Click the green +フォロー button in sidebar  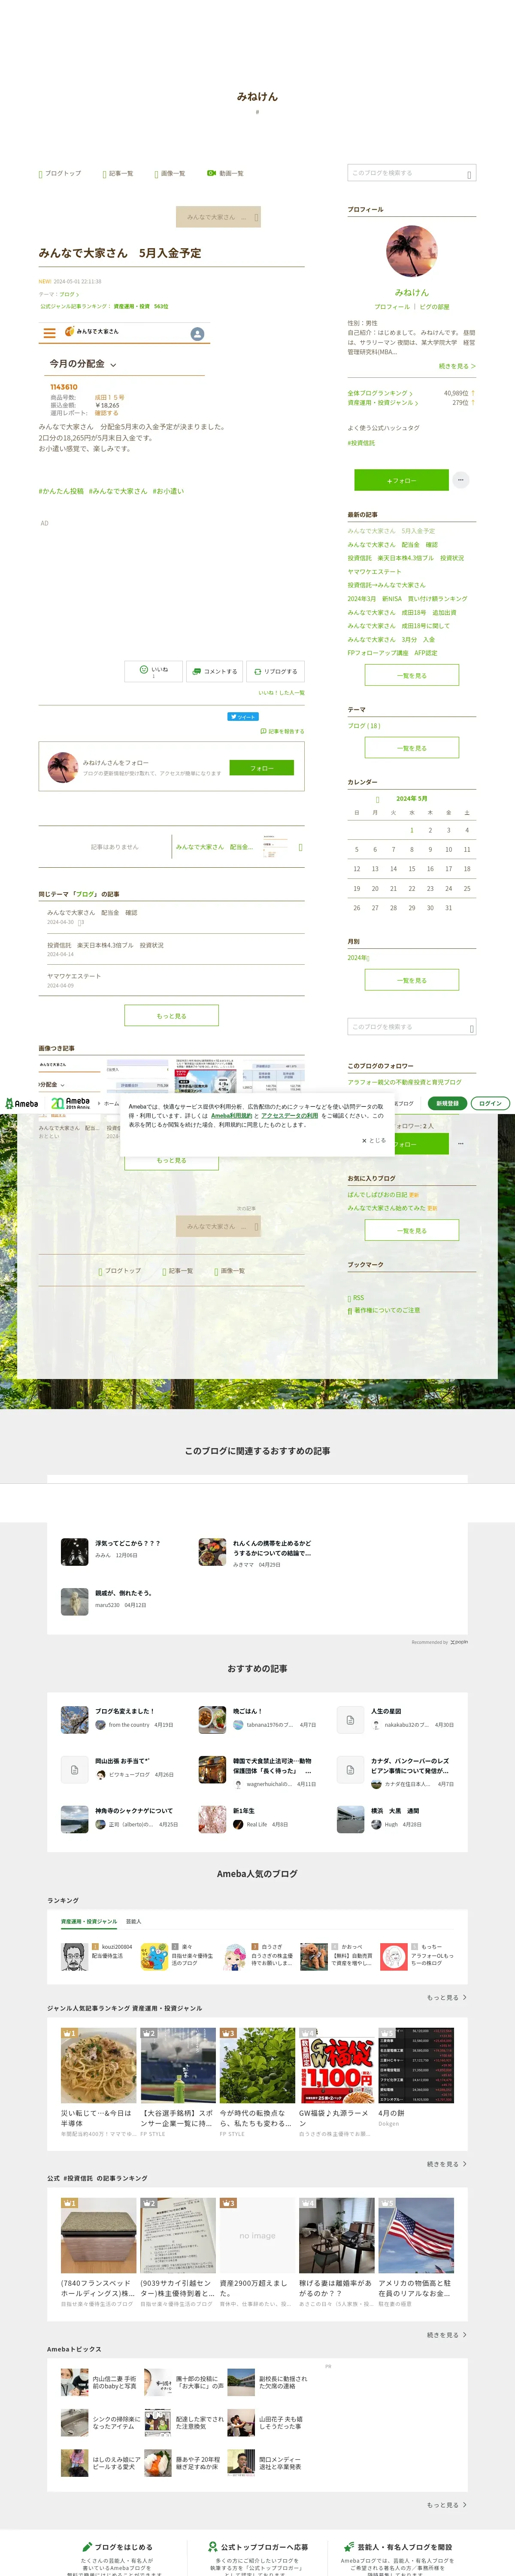401,480
